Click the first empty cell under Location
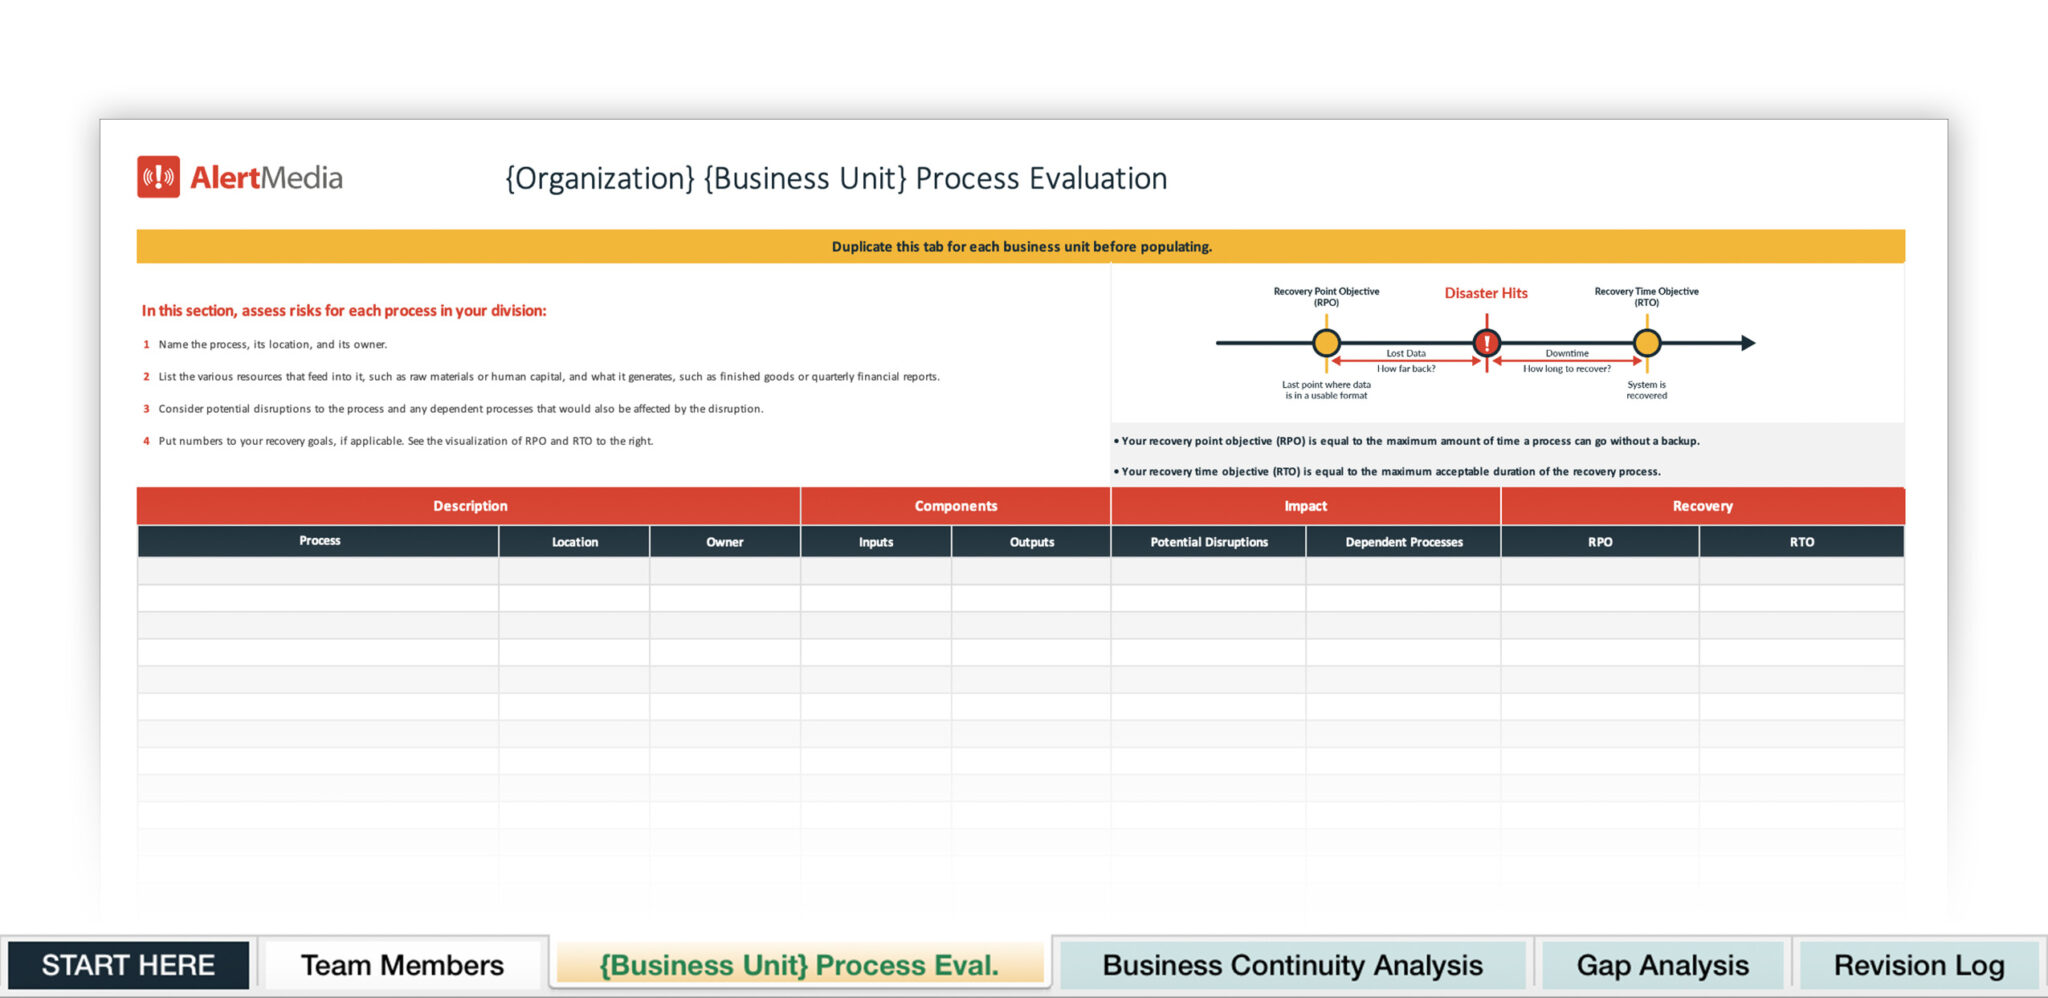2048x998 pixels. pyautogui.click(x=575, y=569)
